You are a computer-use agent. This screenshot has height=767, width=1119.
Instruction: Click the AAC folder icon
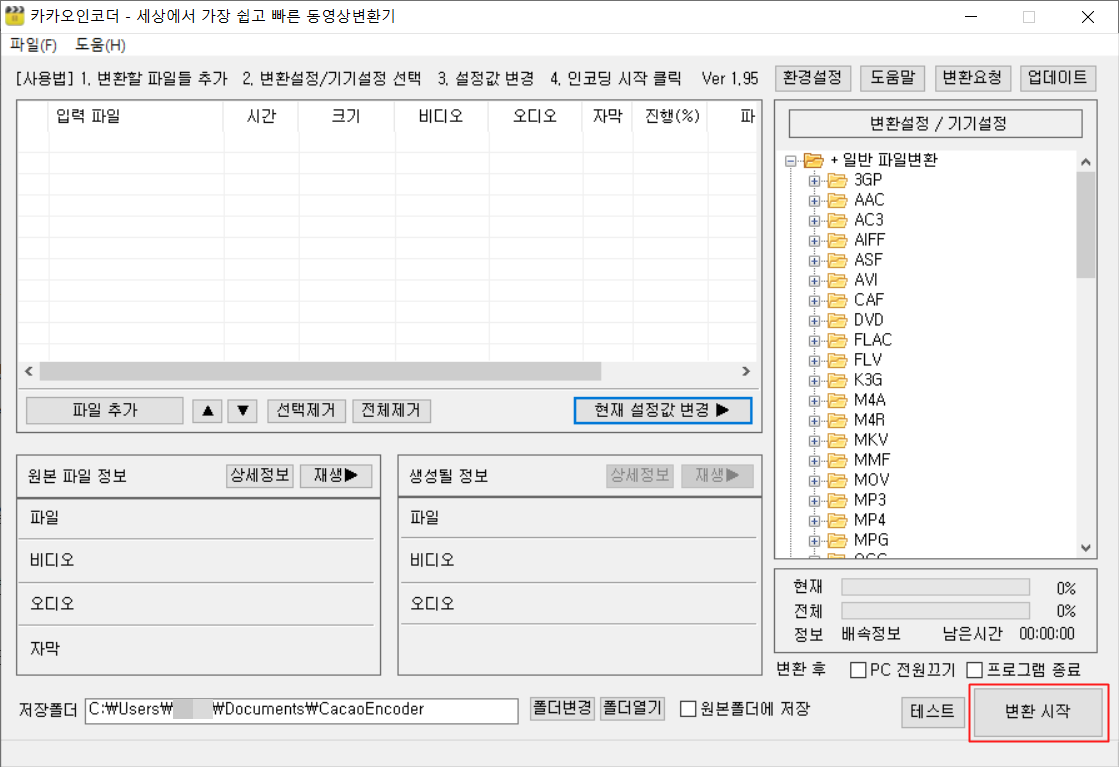[837, 200]
